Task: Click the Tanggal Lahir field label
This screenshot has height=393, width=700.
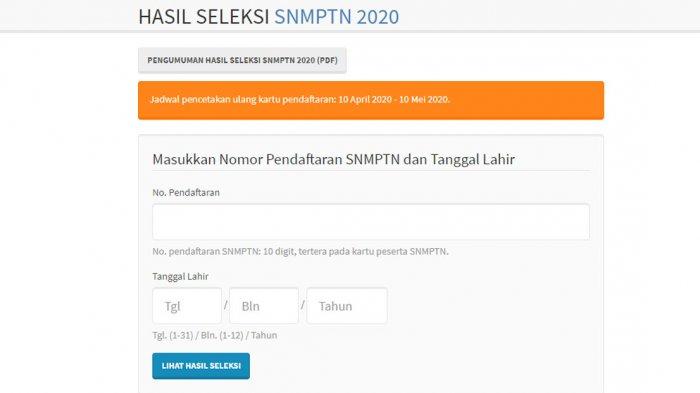Action: click(180, 276)
